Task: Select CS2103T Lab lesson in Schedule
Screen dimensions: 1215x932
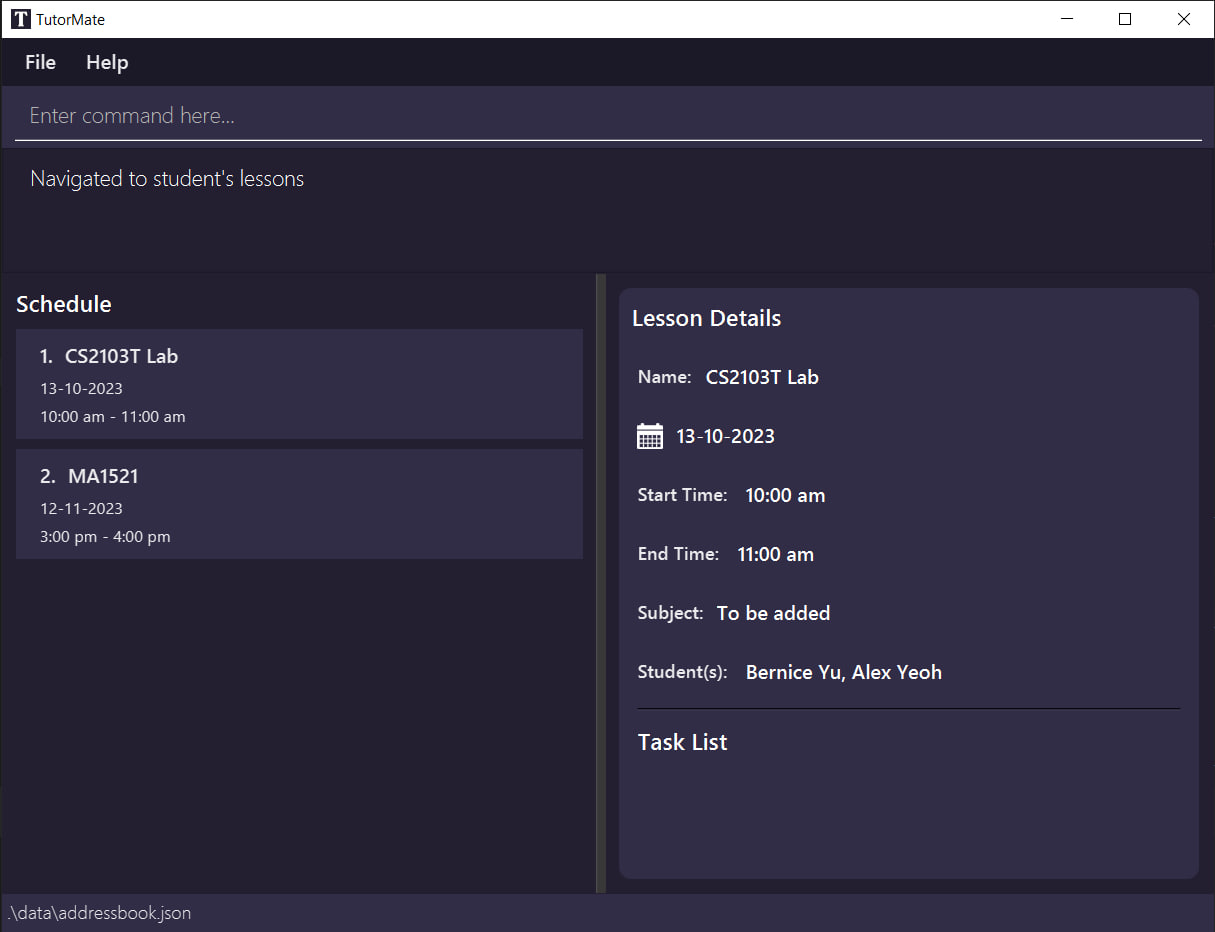Action: pos(299,384)
